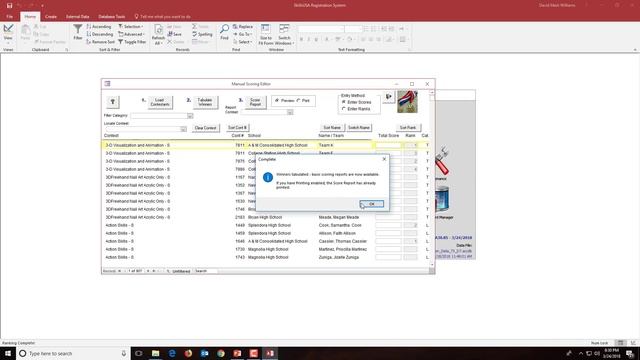Viewport: 640px width, 360px height.
Task: Open Firefox from taskbar
Action: click(x=188, y=353)
